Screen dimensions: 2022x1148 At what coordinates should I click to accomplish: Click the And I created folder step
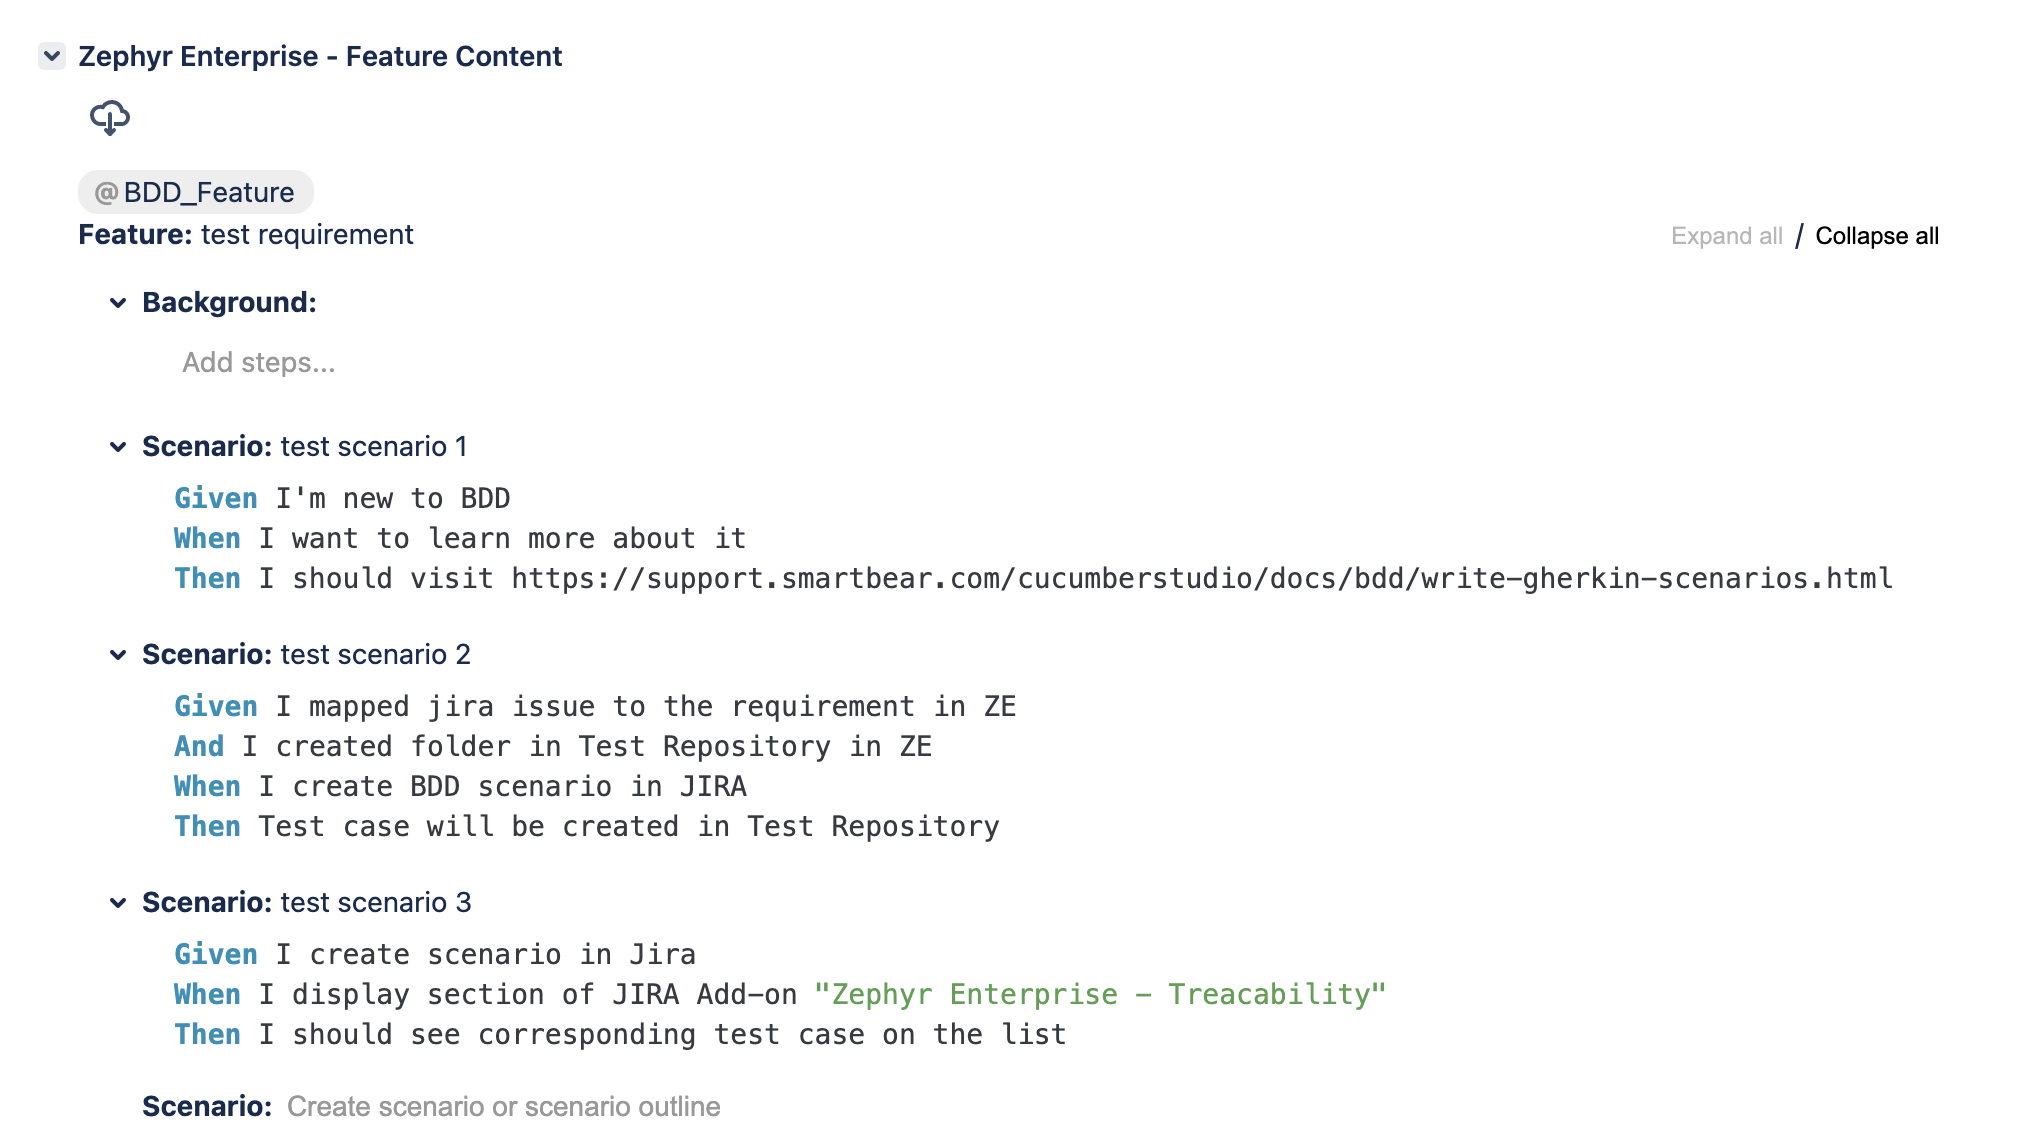point(552,747)
